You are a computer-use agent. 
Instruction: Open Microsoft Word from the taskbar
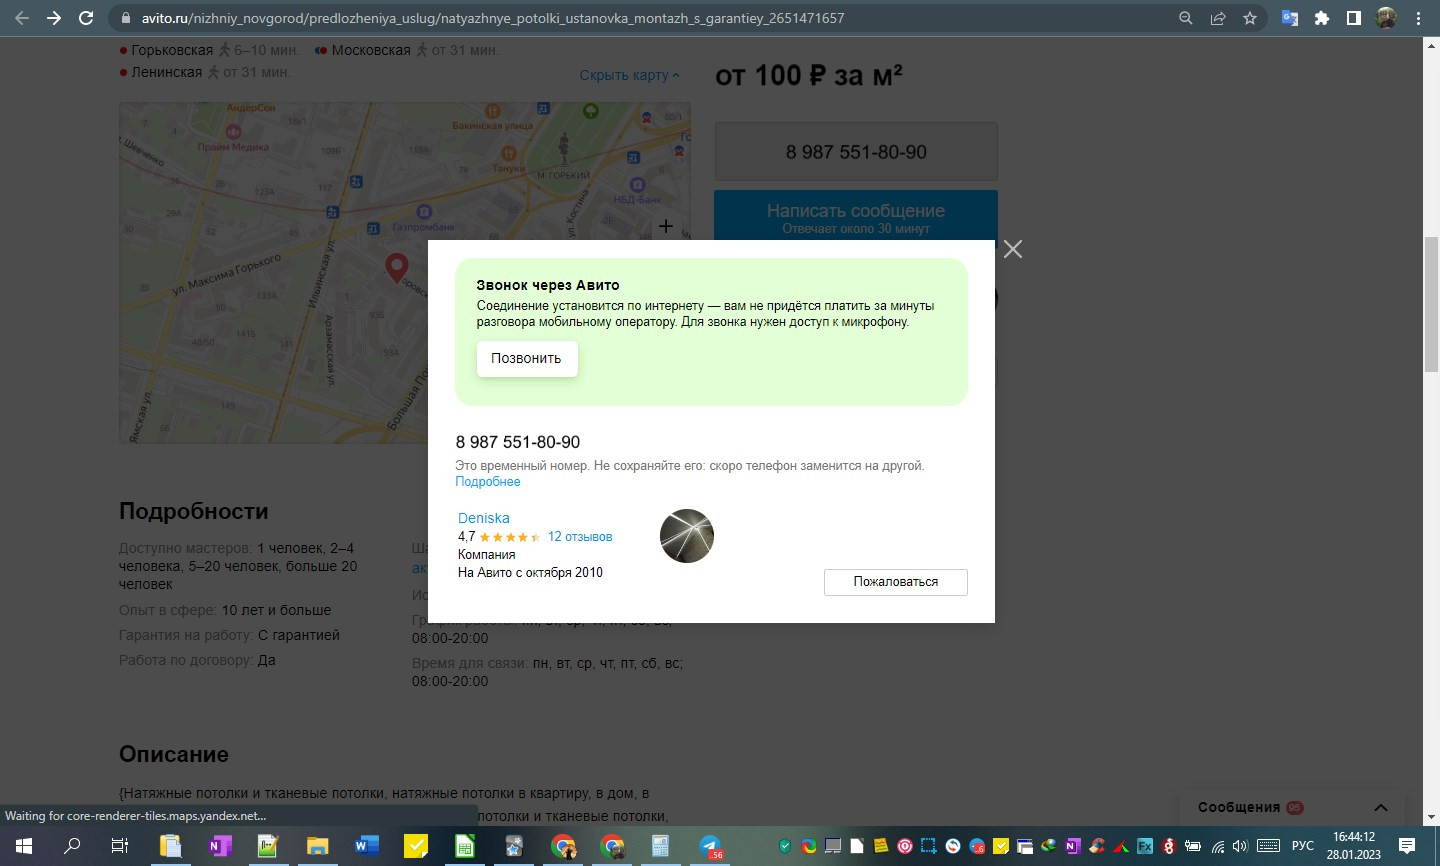(x=366, y=846)
